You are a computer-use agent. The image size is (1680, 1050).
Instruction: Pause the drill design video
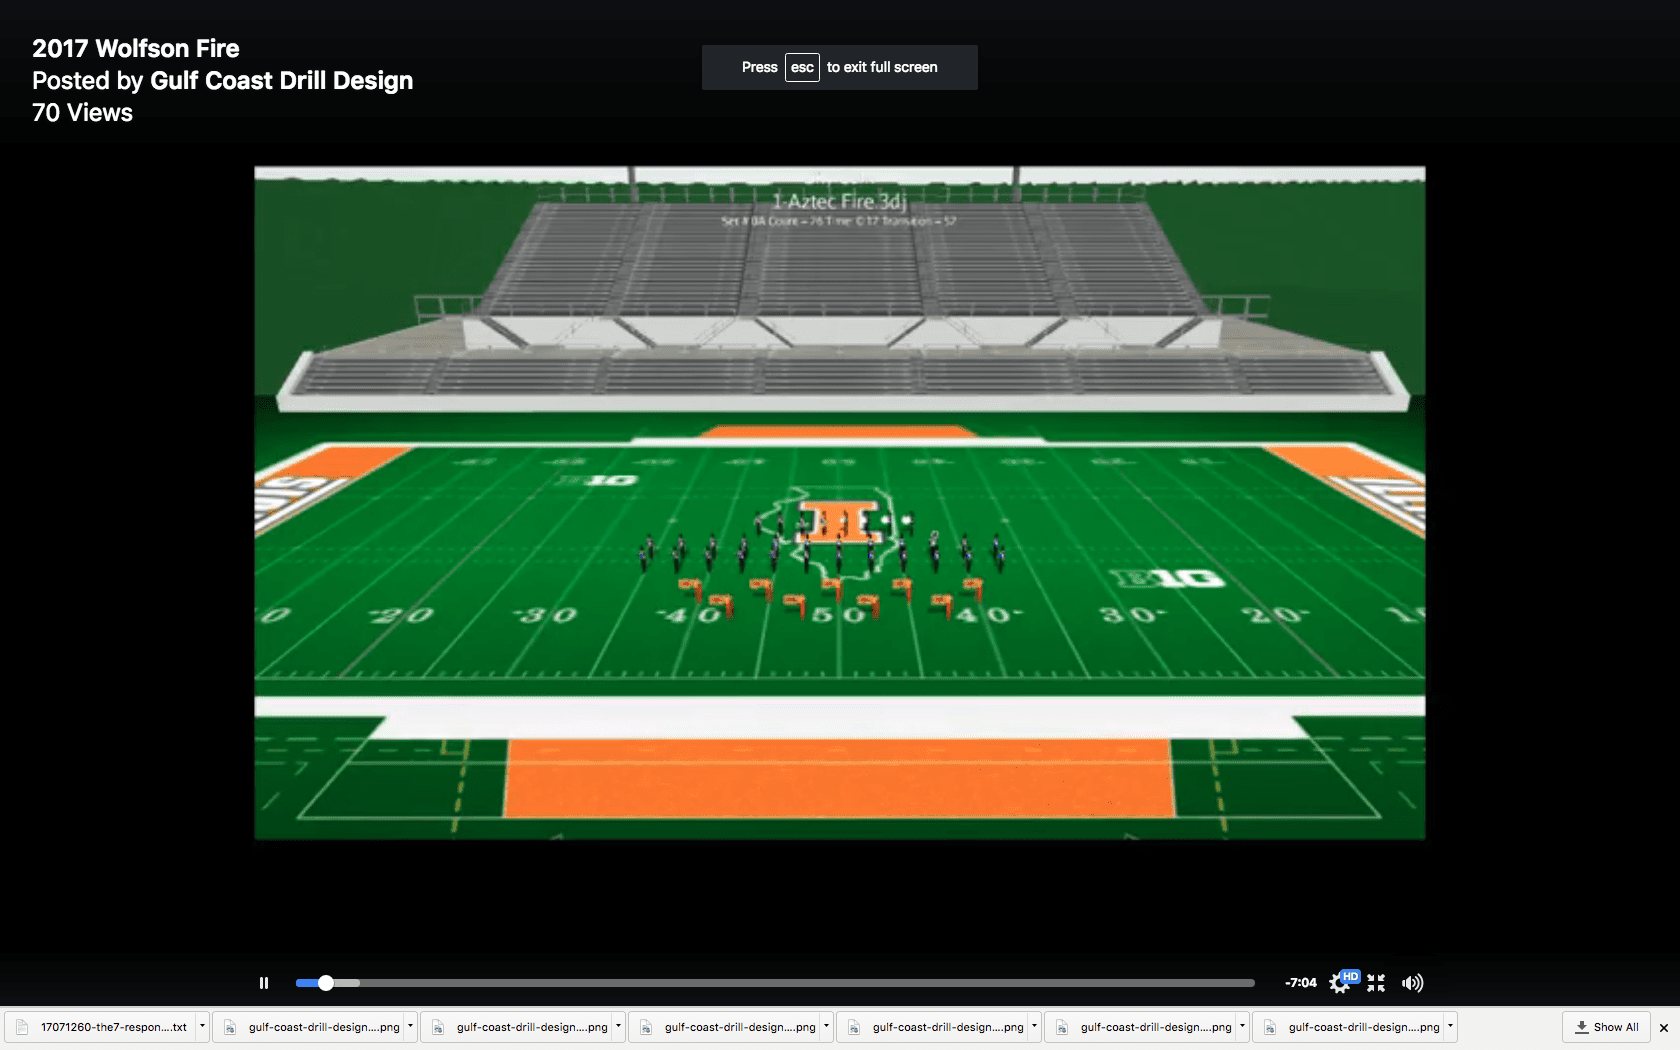click(x=264, y=983)
